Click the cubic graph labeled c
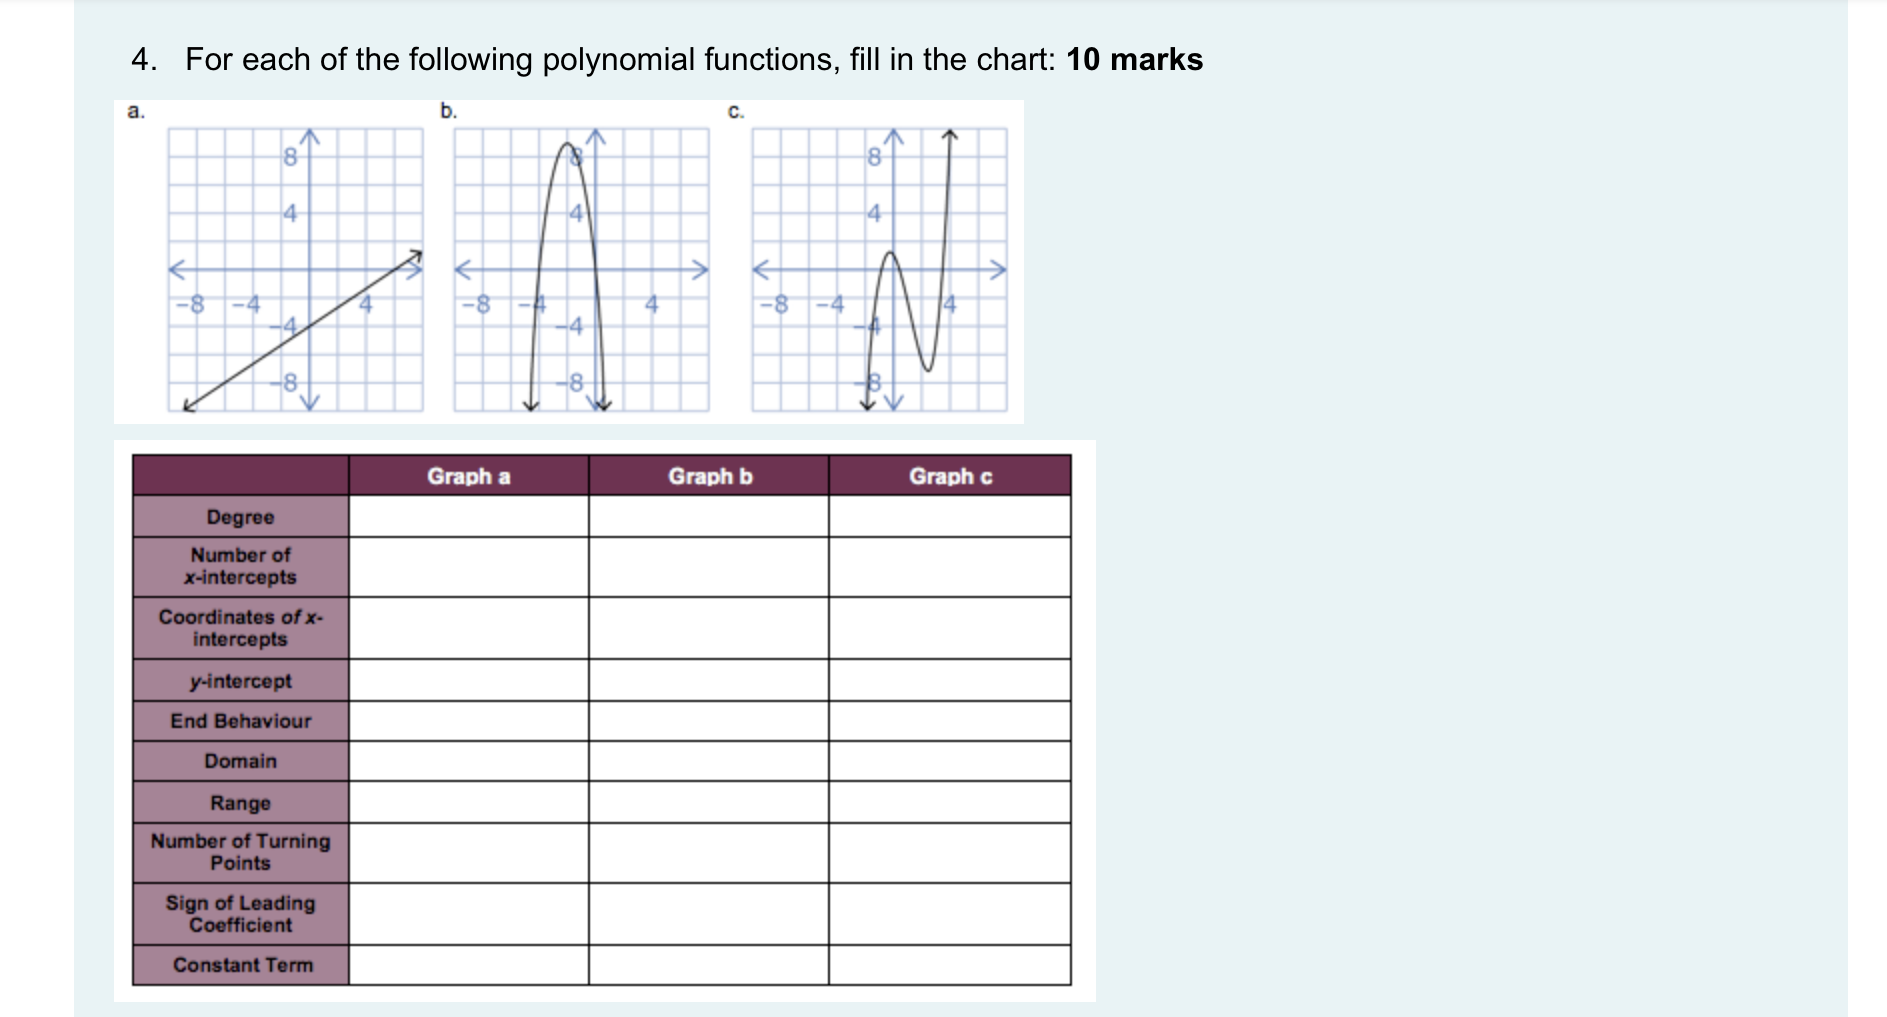Viewport: 1887px width, 1017px height. pos(880,270)
